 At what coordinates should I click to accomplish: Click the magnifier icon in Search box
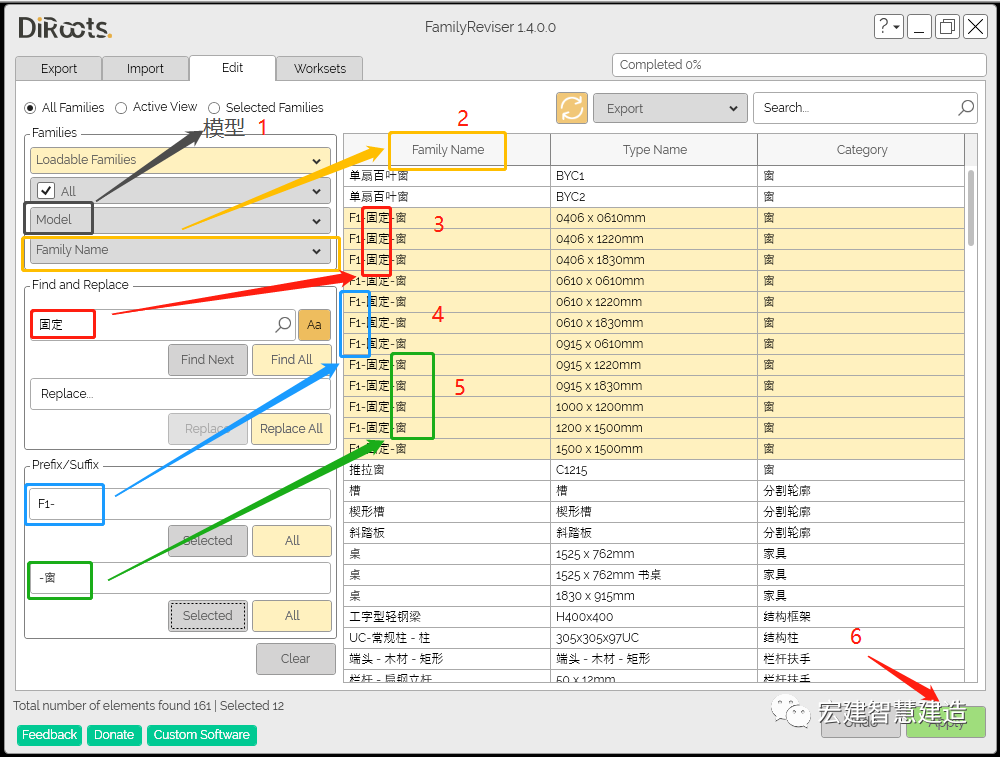tap(965, 108)
